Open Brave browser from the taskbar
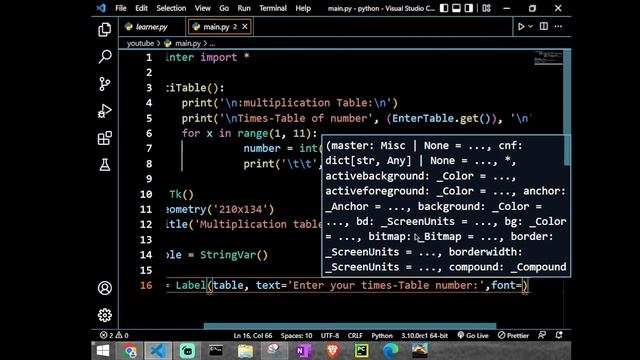Screen dimensions: 640x360 click(333, 351)
